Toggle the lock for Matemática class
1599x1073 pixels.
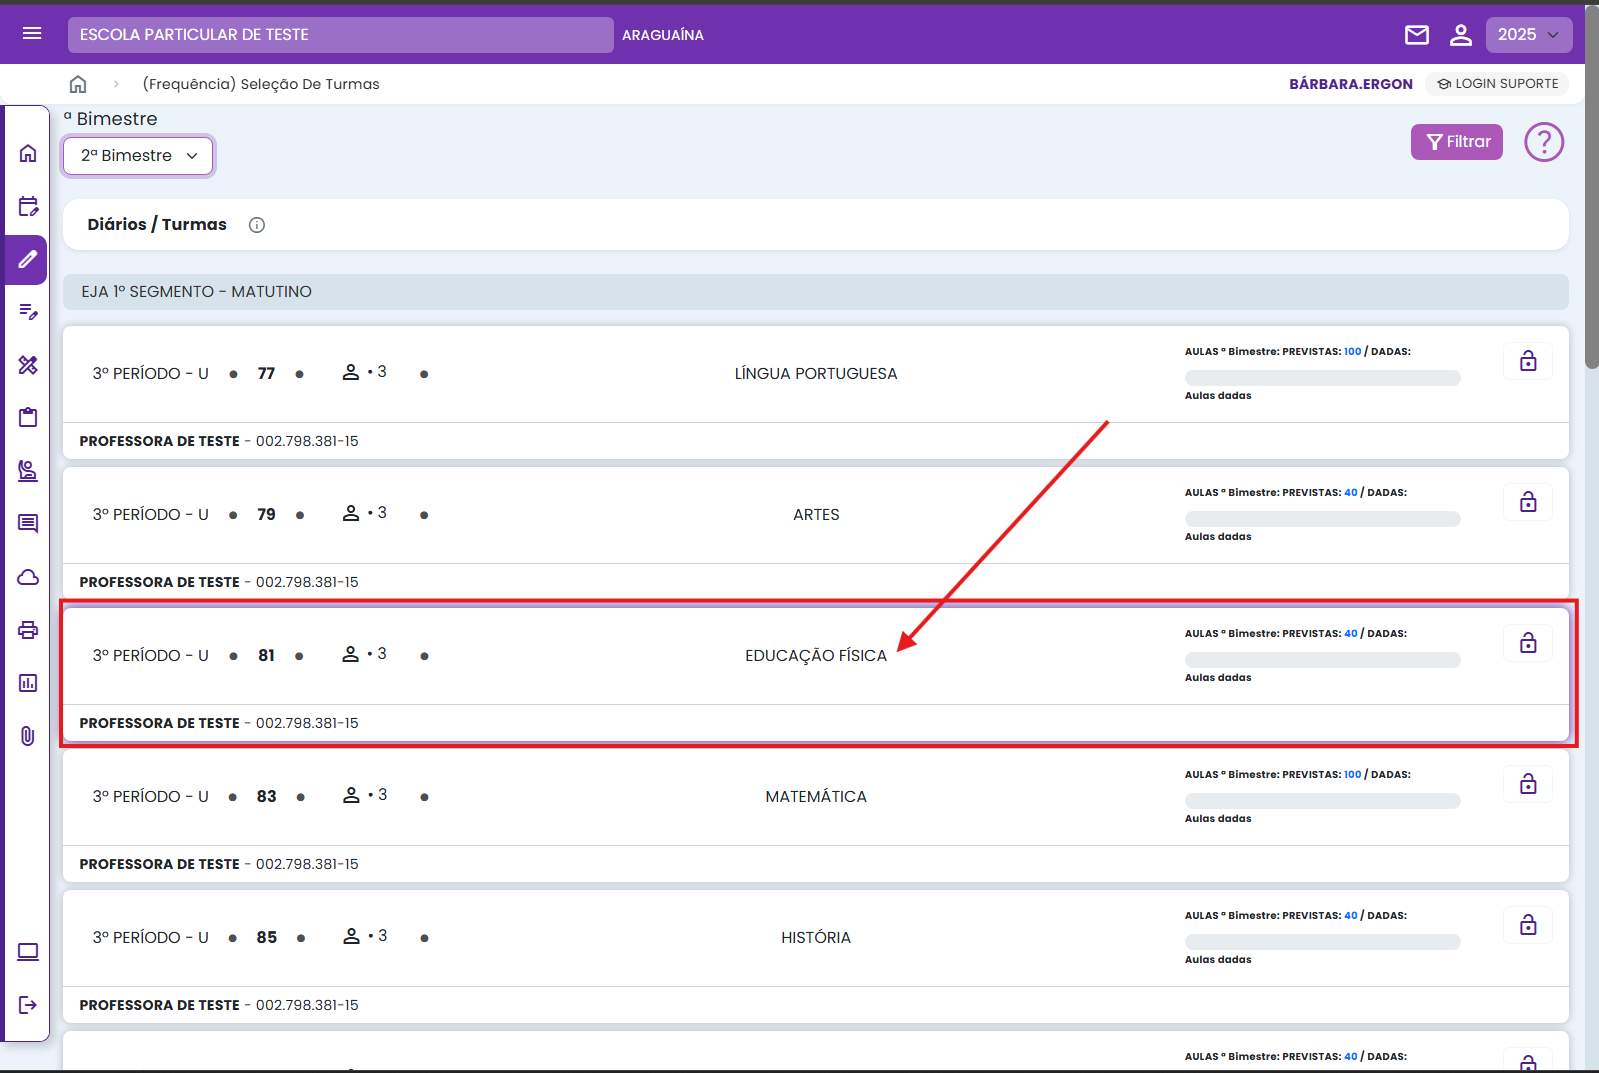(x=1527, y=784)
